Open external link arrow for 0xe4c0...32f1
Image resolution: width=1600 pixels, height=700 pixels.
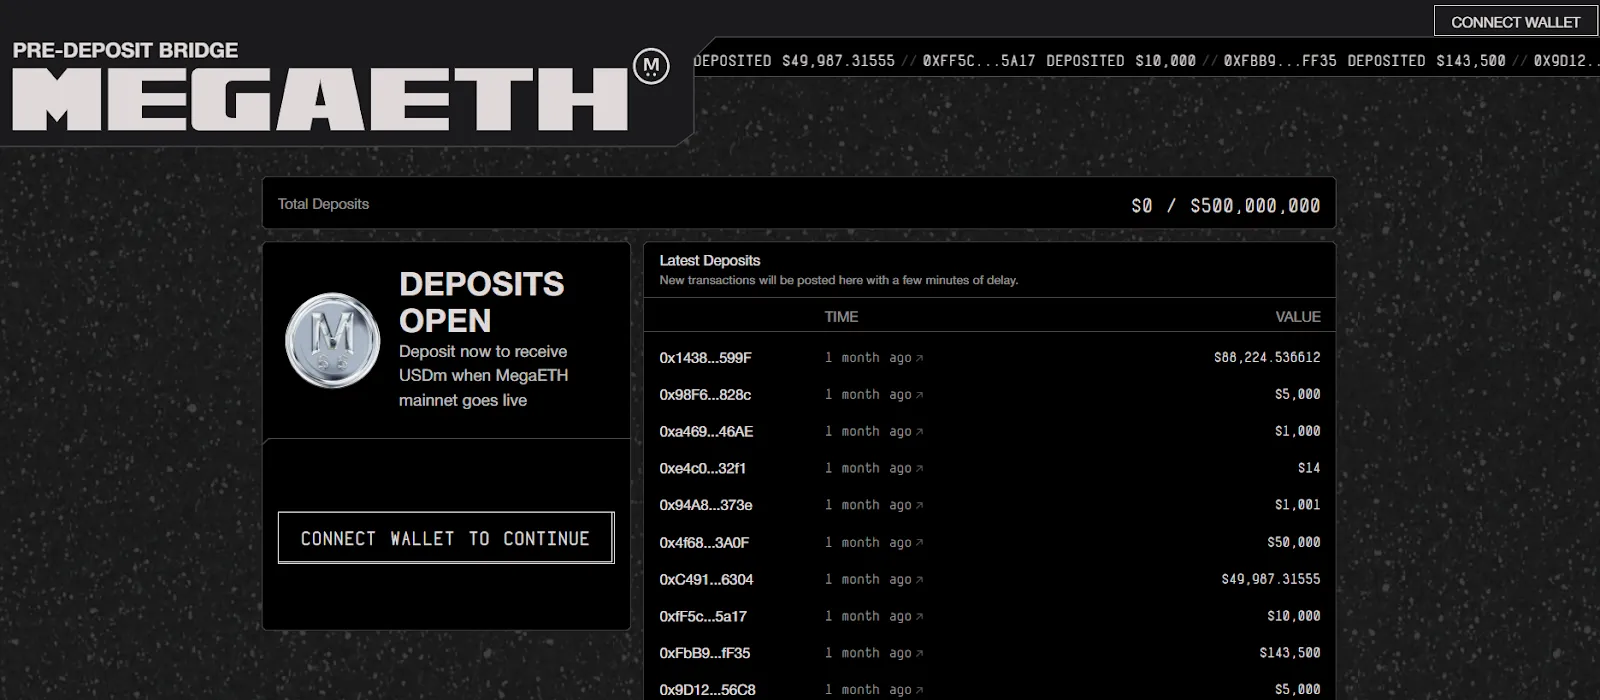coord(920,469)
